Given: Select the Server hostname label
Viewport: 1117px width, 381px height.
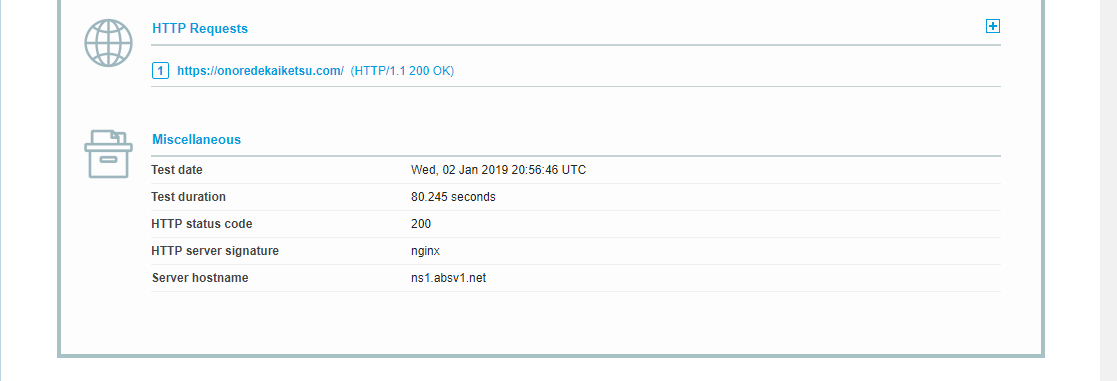Looking at the screenshot, I should tap(200, 278).
